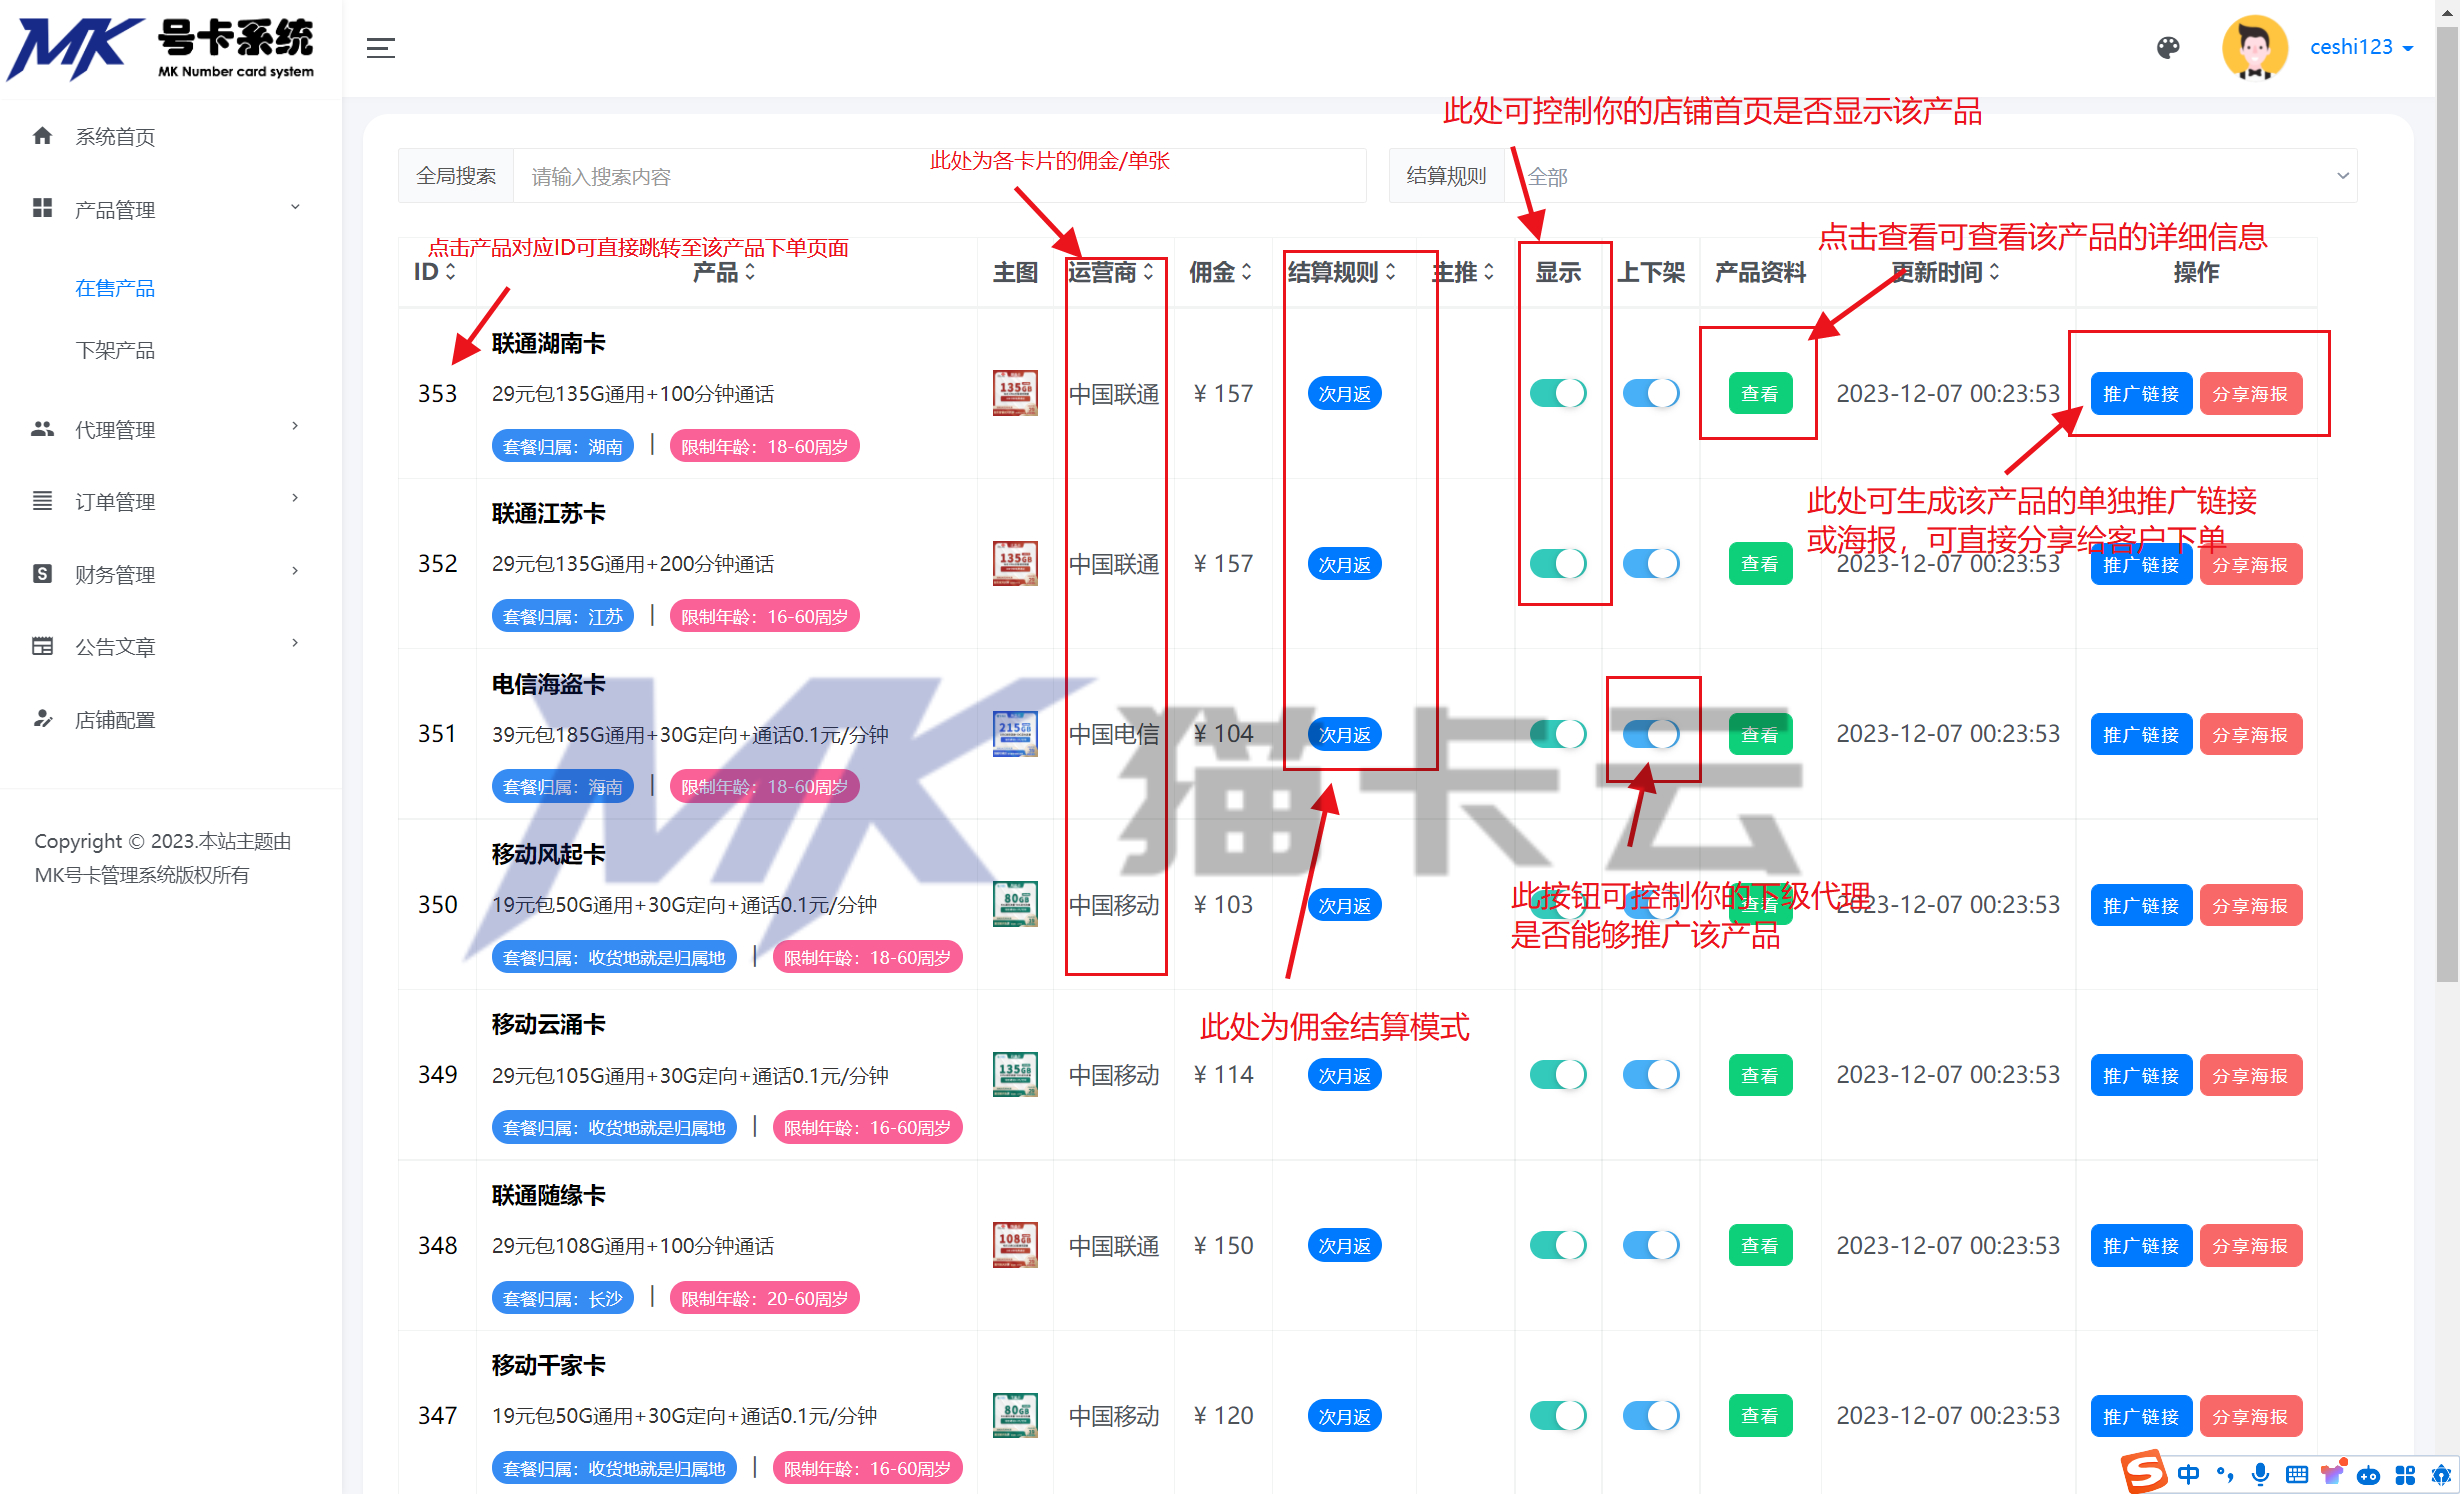Click 查看 button for product 353
The image size is (2460, 1494).
tap(1760, 394)
